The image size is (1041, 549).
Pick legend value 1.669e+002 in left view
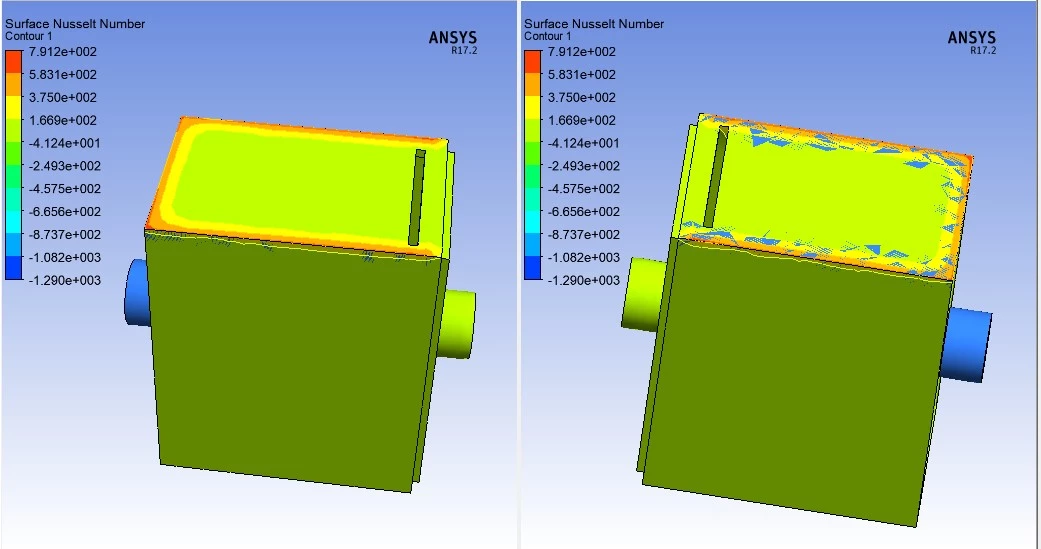tap(62, 120)
